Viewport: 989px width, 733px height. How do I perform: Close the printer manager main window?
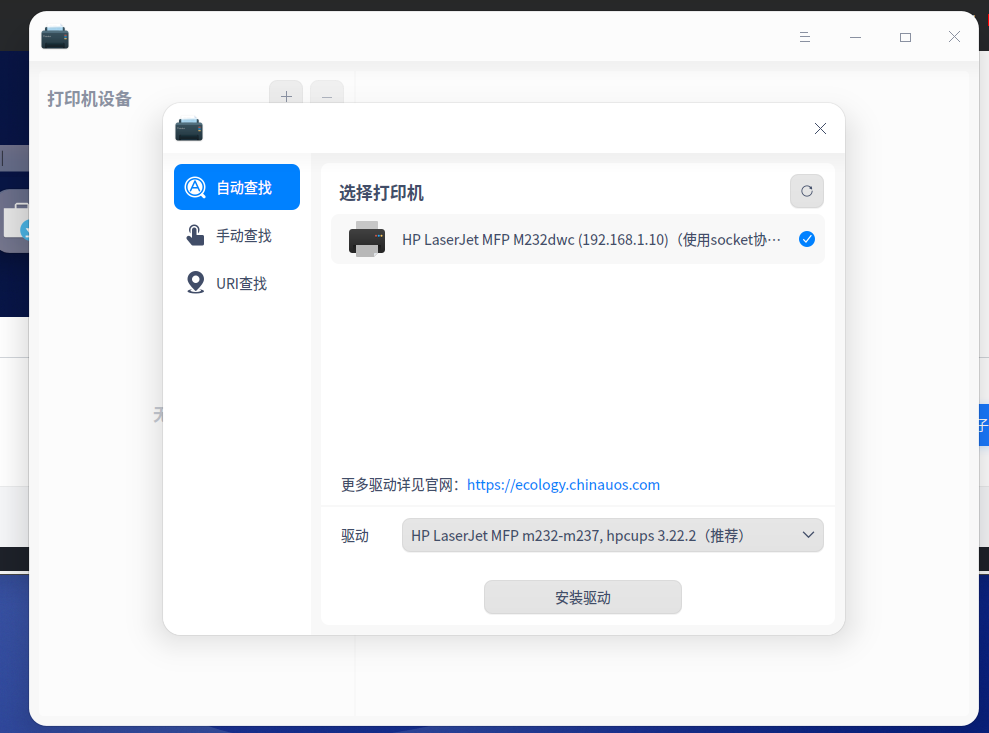954,37
